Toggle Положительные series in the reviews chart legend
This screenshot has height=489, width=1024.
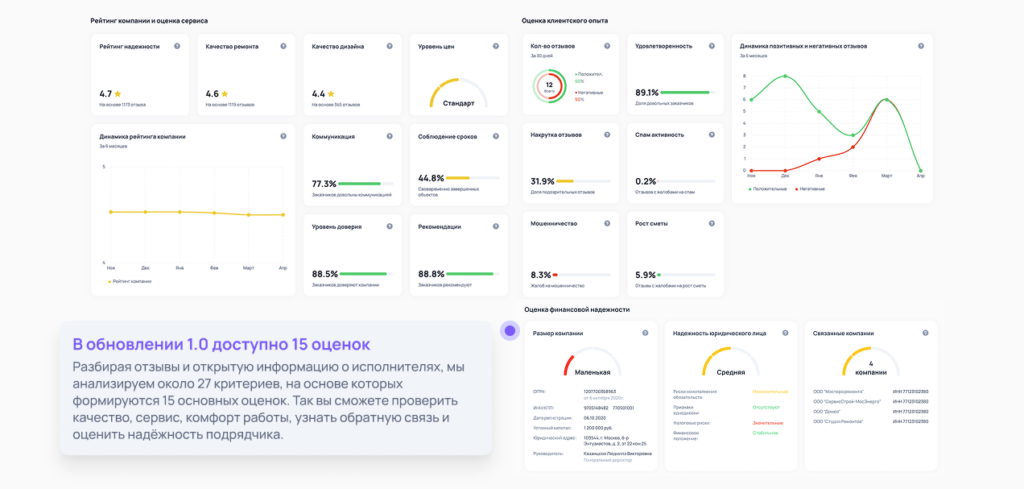[x=768, y=189]
